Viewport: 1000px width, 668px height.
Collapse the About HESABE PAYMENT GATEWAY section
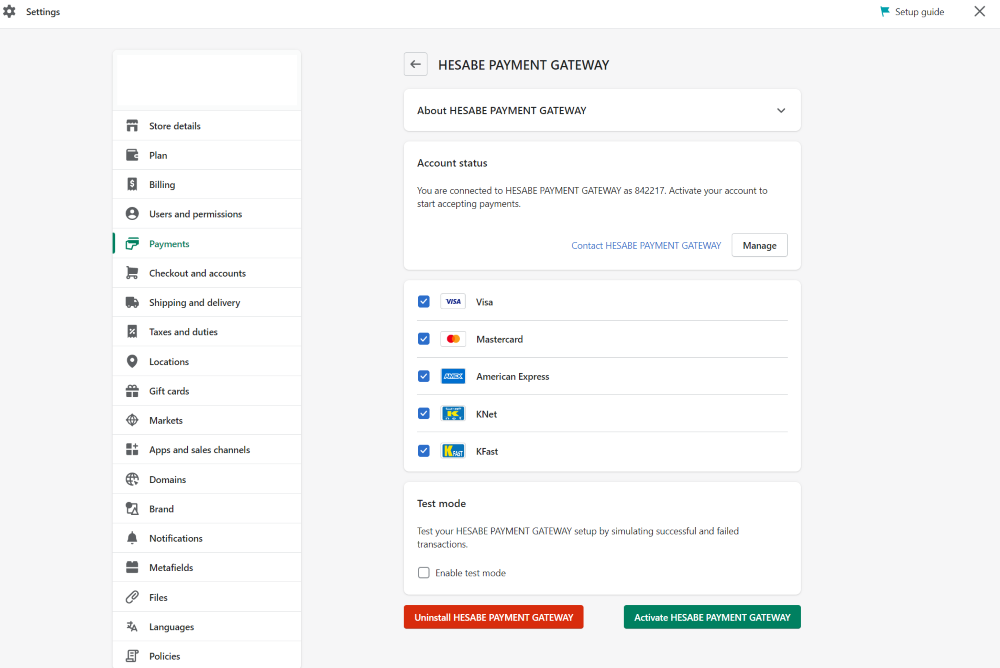[781, 110]
